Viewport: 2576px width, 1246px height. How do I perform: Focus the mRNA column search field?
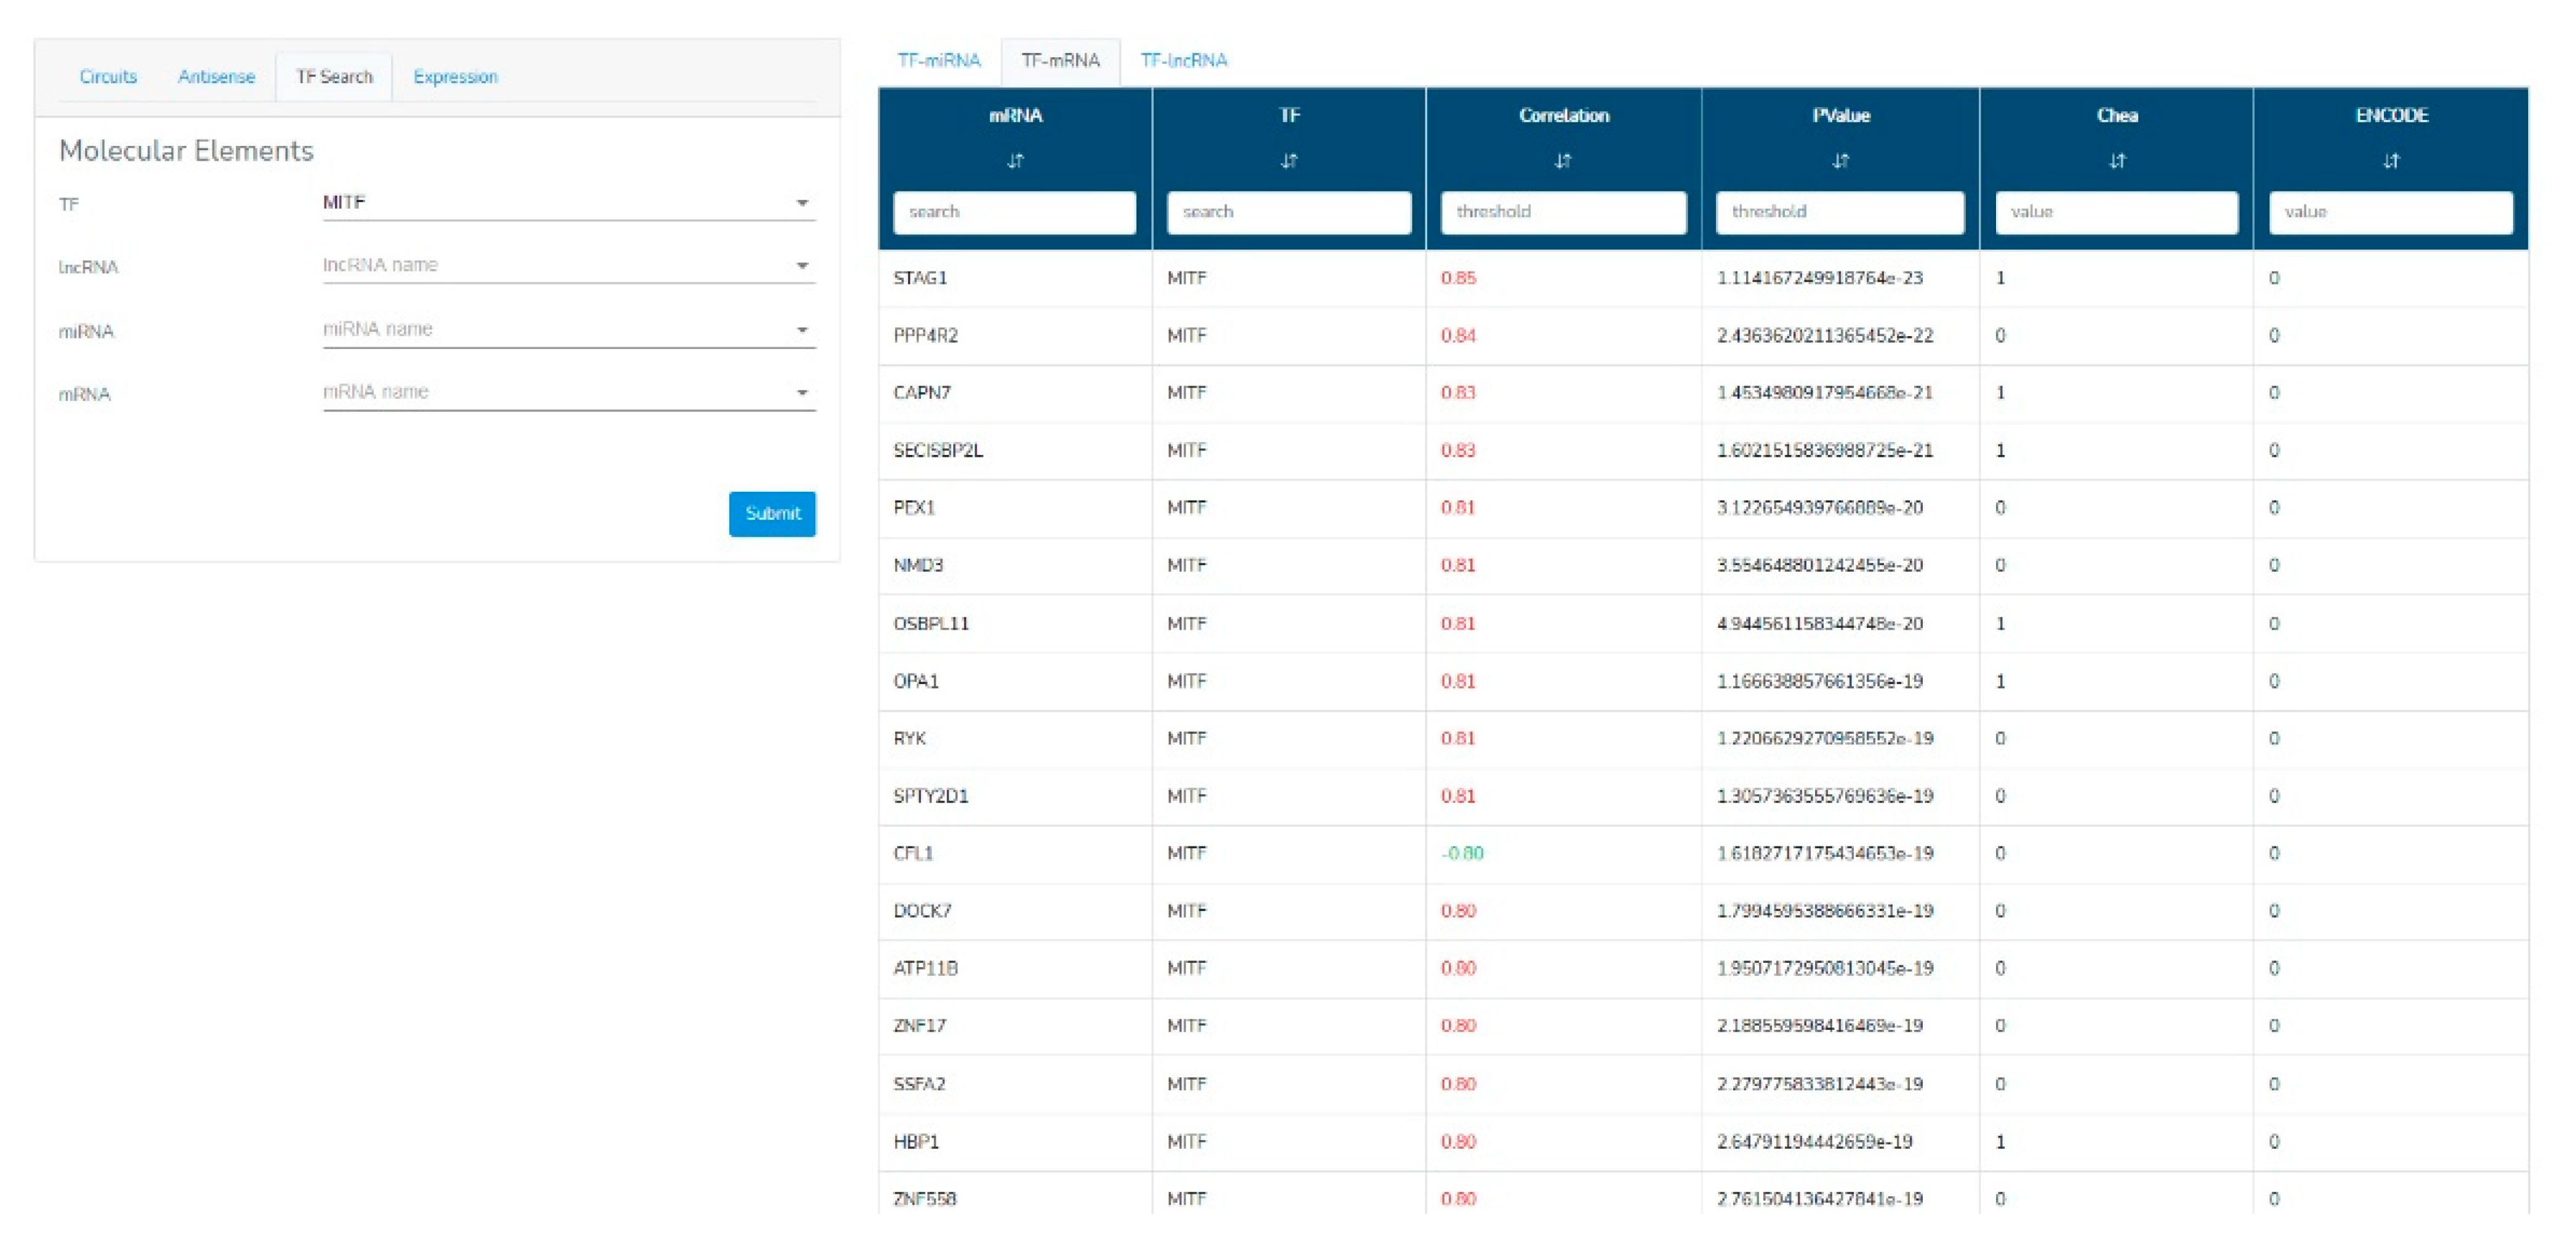[1014, 212]
